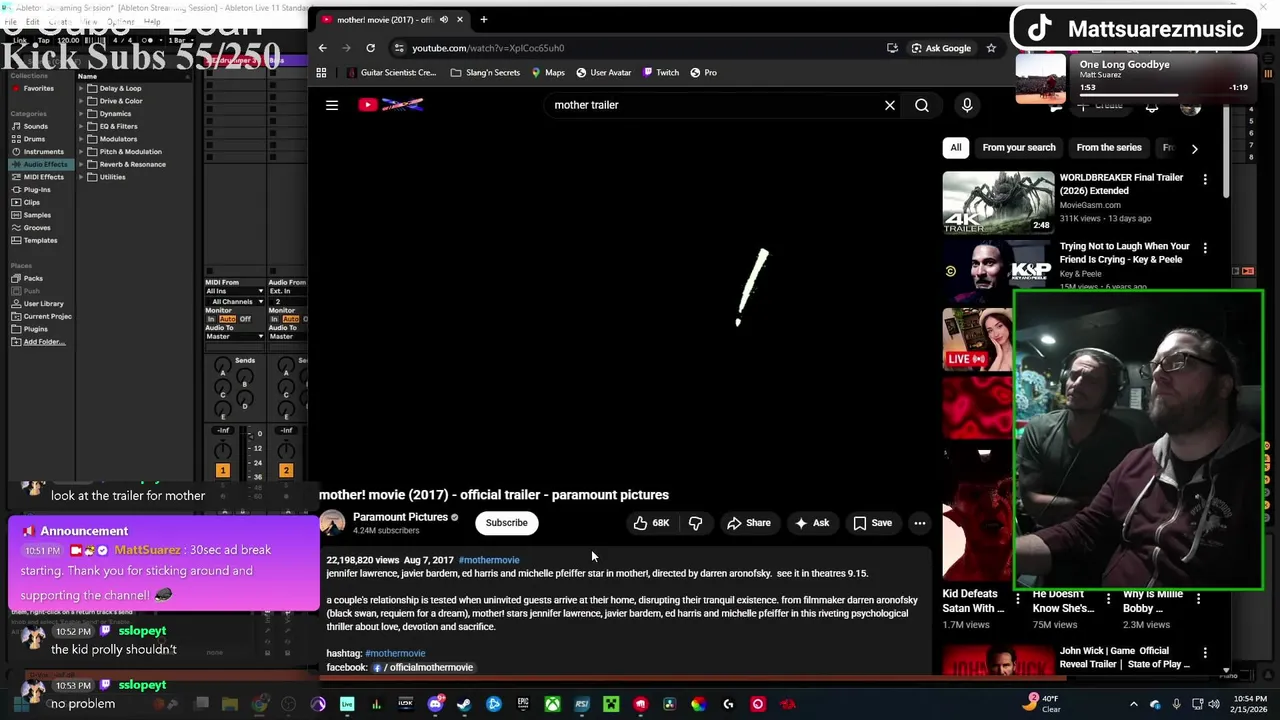This screenshot has width=1280, height=720.
Task: Set Ableton track 2 monitor to Auto
Action: 290,319
